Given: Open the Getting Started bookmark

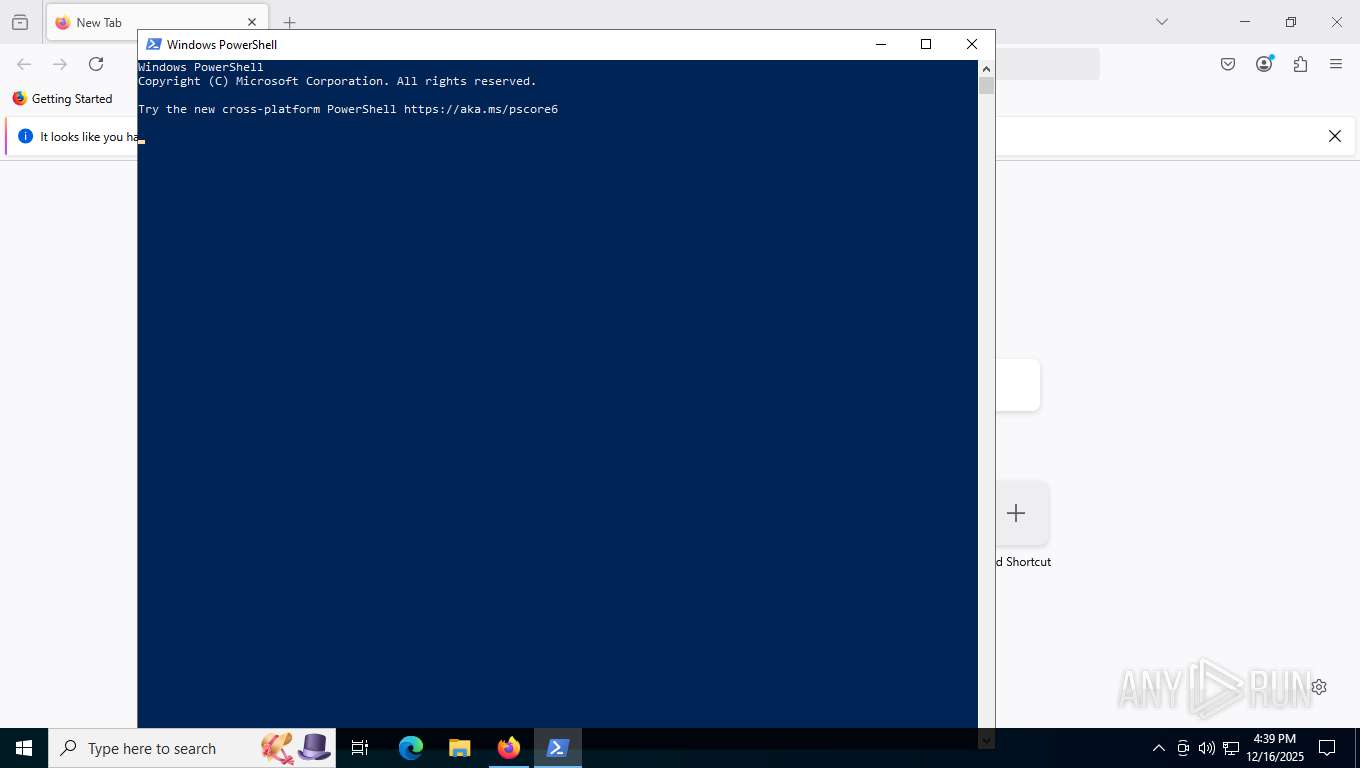Looking at the screenshot, I should pyautogui.click(x=62, y=99).
